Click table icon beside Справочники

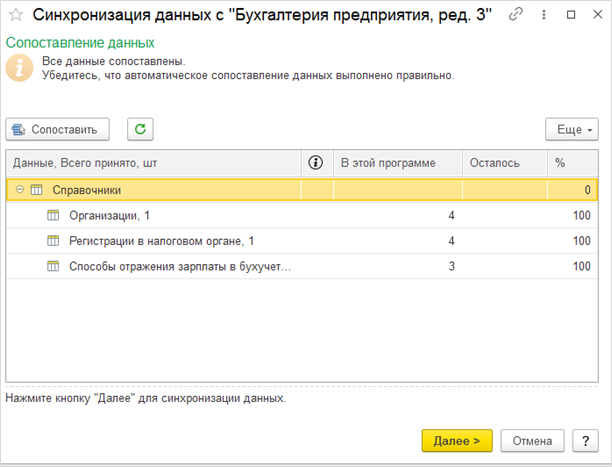pos(36,189)
